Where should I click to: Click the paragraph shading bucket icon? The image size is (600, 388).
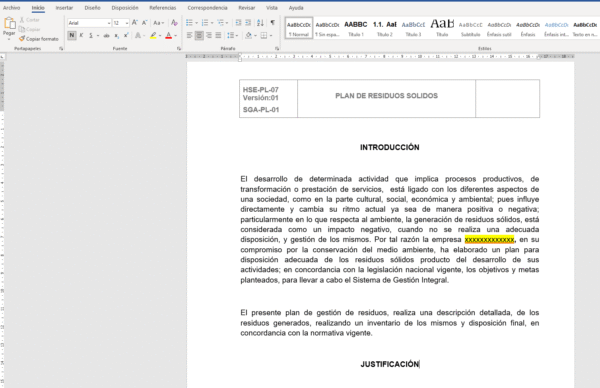(x=248, y=36)
